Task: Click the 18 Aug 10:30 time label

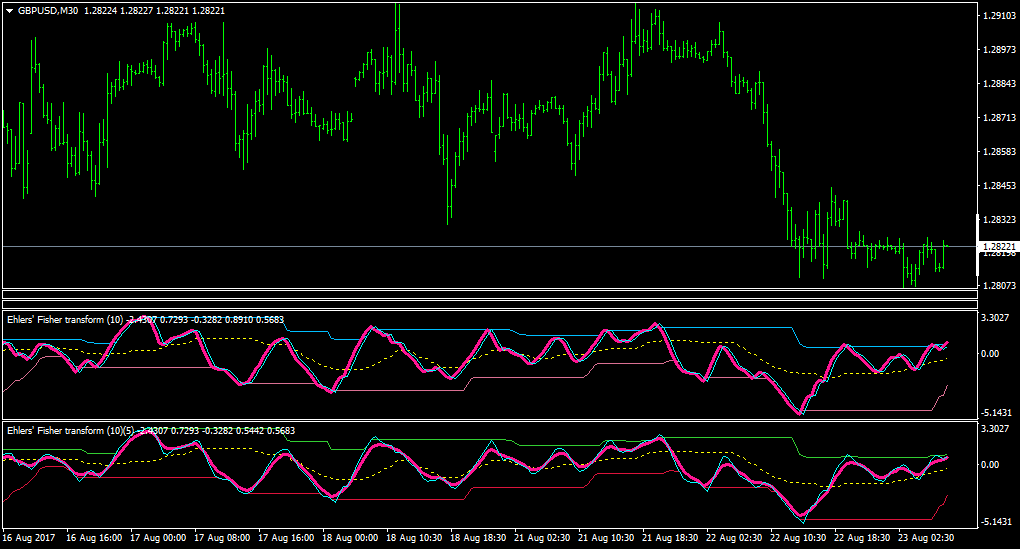Action: coord(414,538)
